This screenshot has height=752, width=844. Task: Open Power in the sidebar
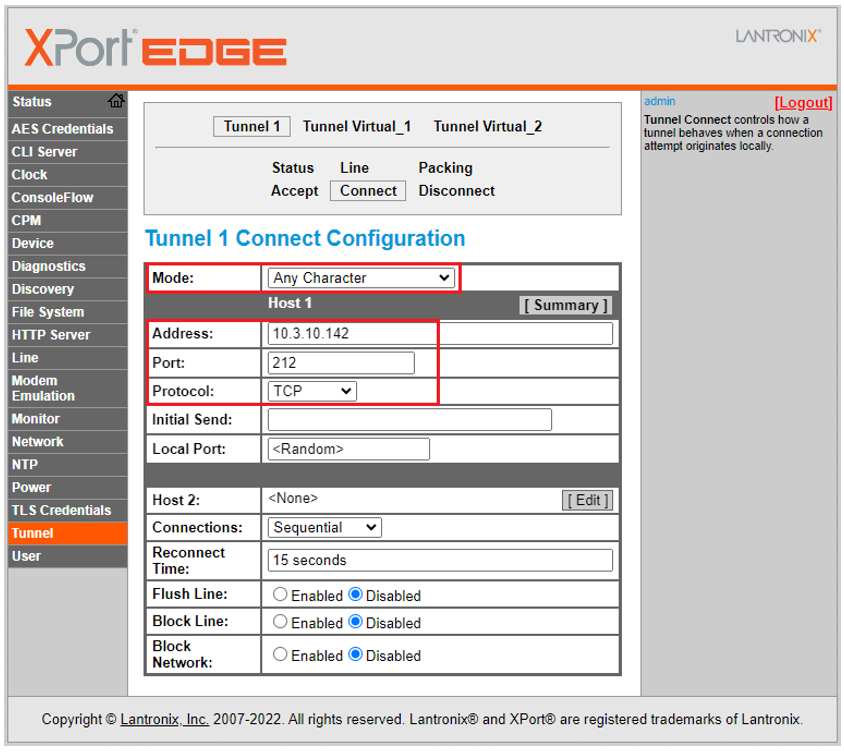(68, 488)
